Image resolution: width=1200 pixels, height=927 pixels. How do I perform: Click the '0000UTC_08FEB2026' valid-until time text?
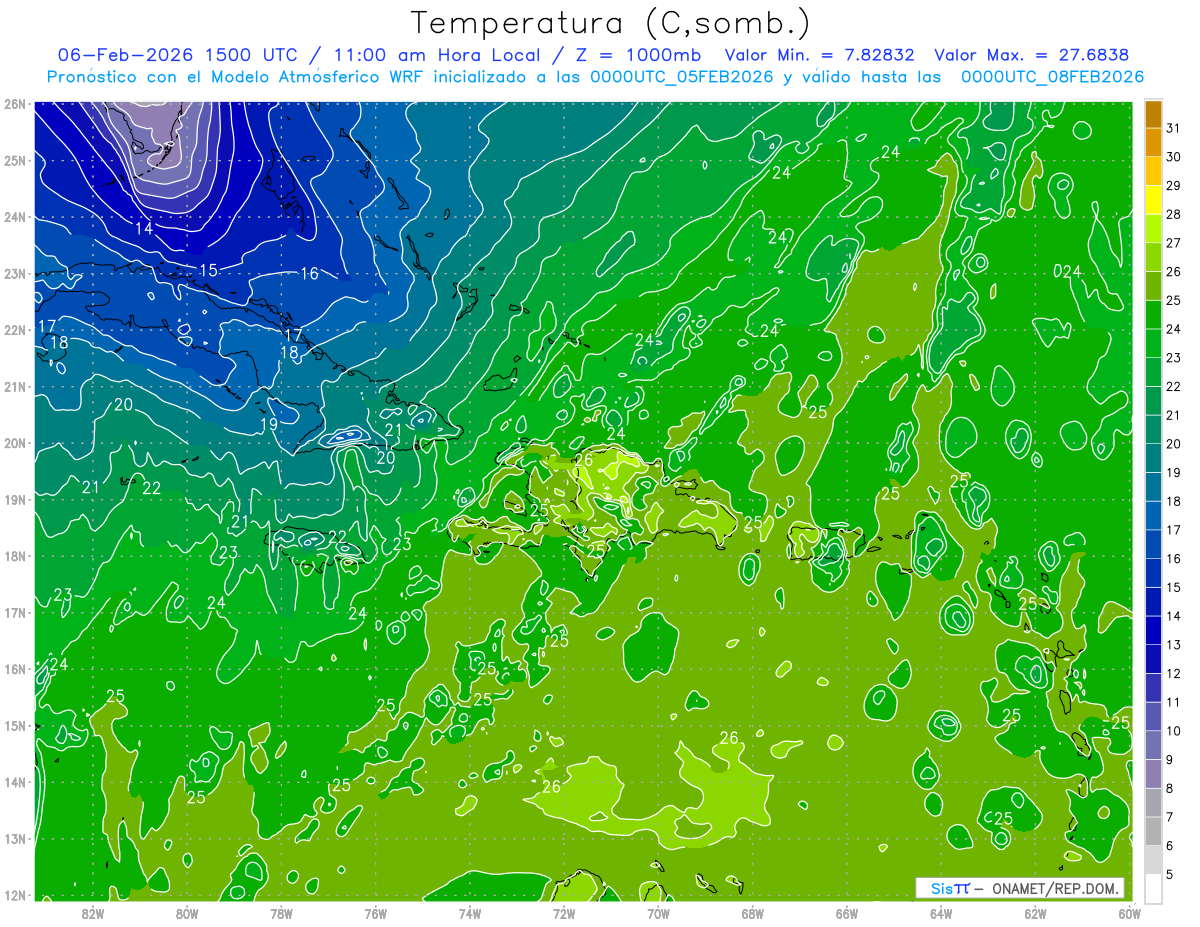point(1052,77)
